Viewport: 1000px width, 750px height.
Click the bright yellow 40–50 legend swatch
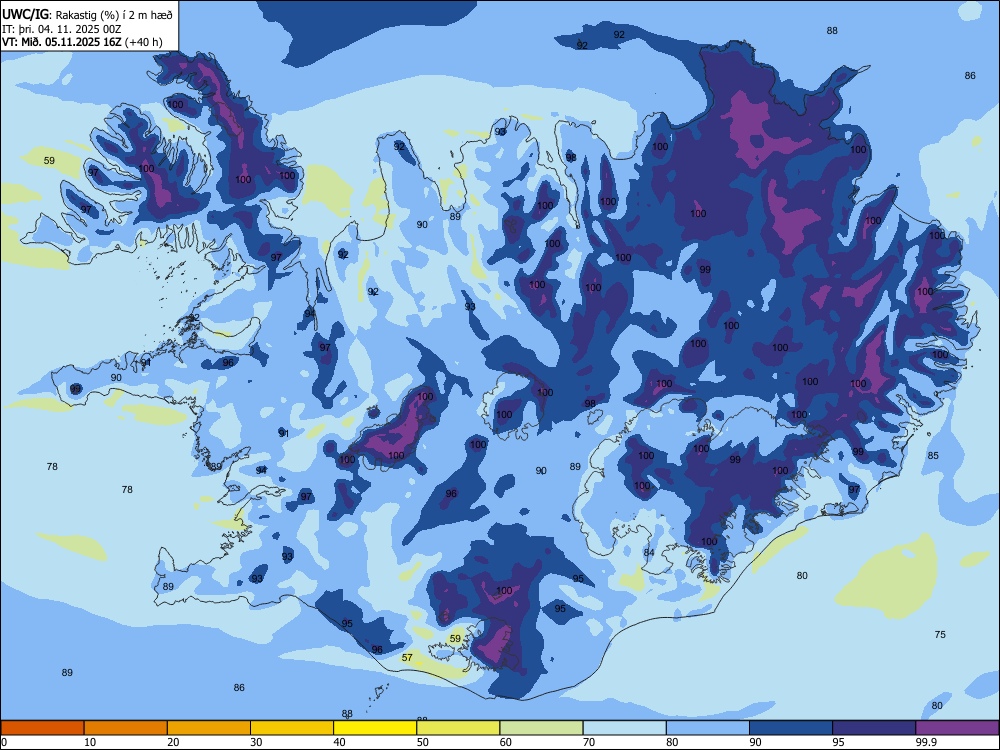[x=375, y=728]
